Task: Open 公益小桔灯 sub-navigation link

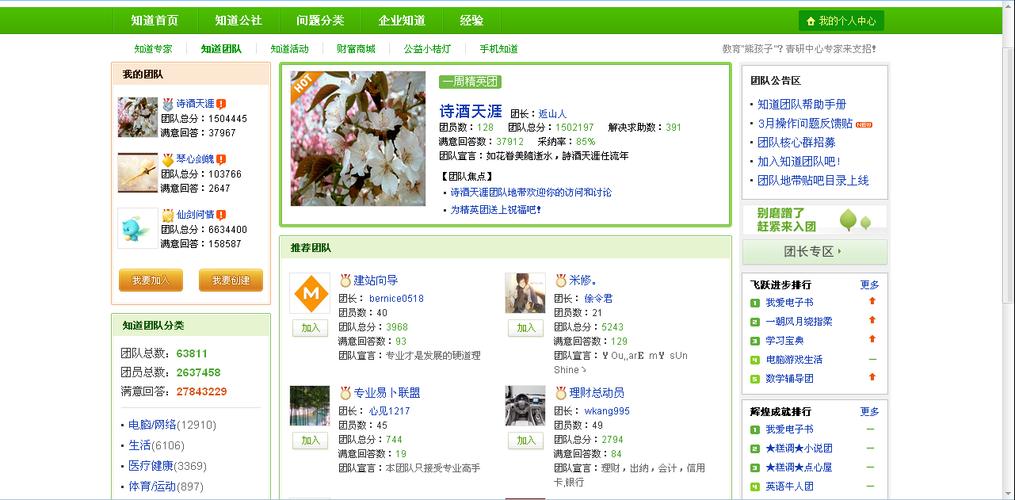Action: (x=427, y=49)
